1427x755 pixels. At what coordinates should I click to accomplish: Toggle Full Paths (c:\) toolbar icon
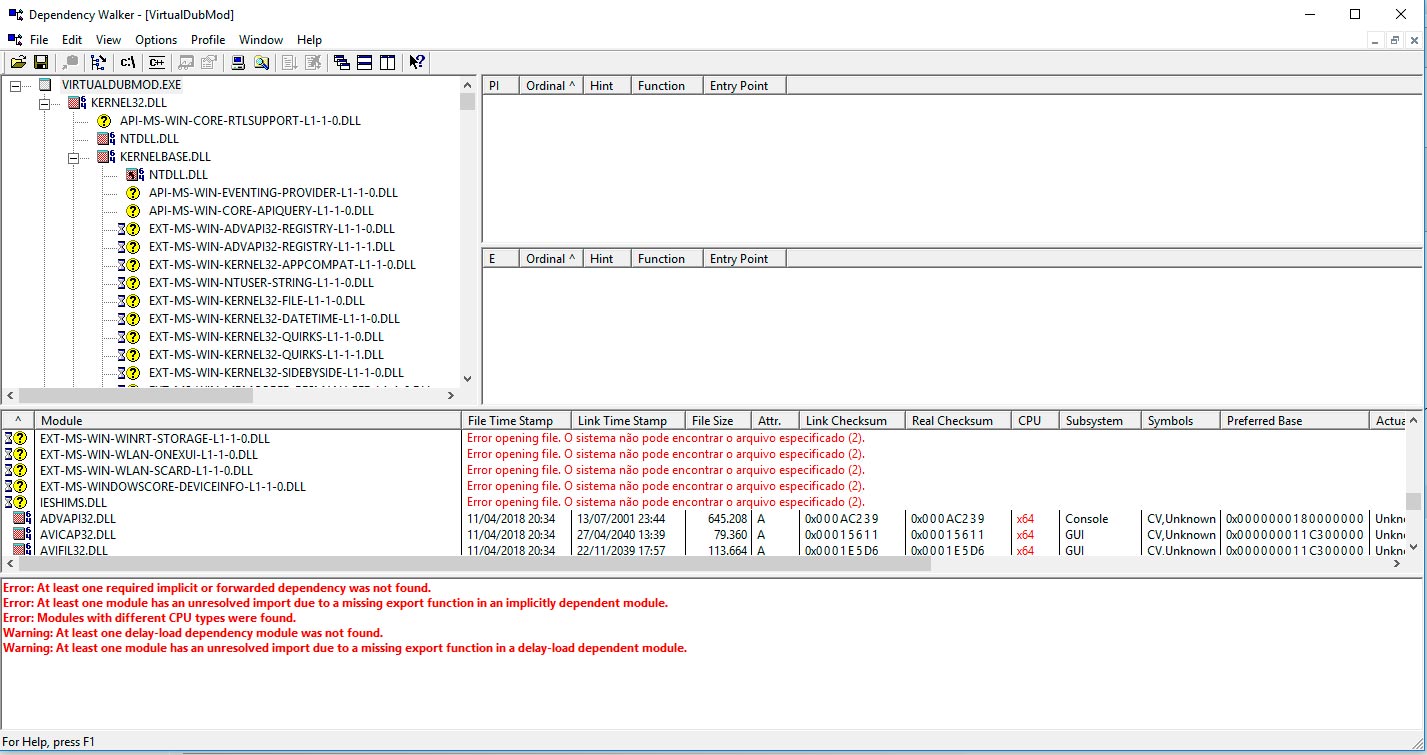[x=127, y=63]
